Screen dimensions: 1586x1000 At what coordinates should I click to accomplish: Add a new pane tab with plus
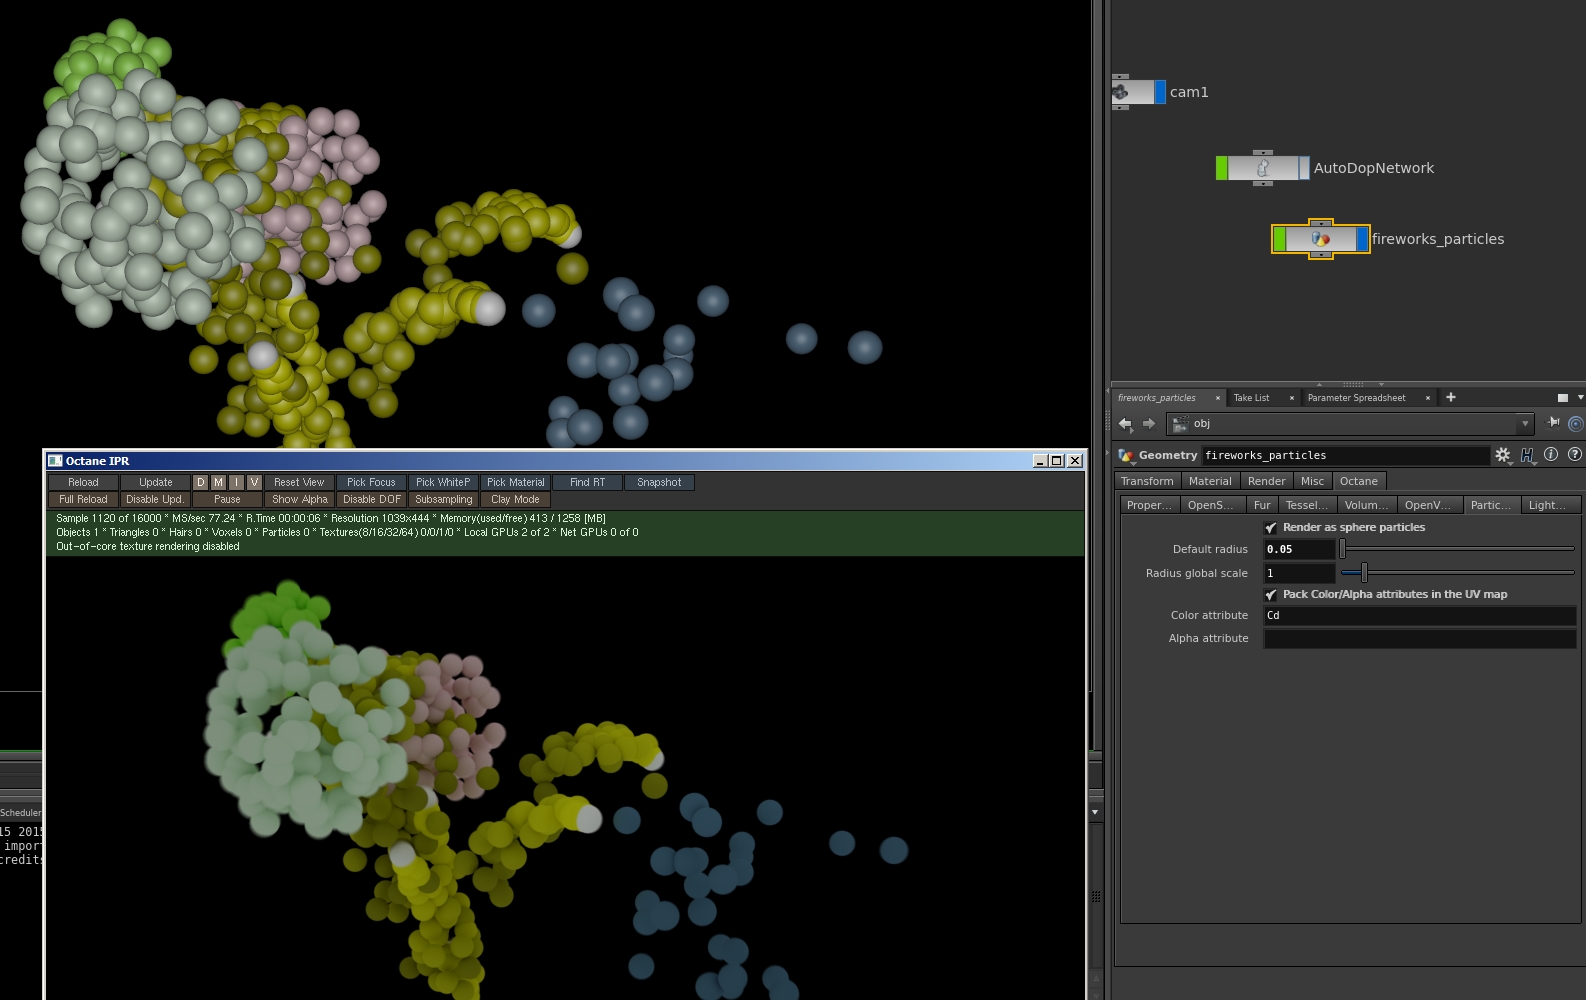click(1451, 397)
